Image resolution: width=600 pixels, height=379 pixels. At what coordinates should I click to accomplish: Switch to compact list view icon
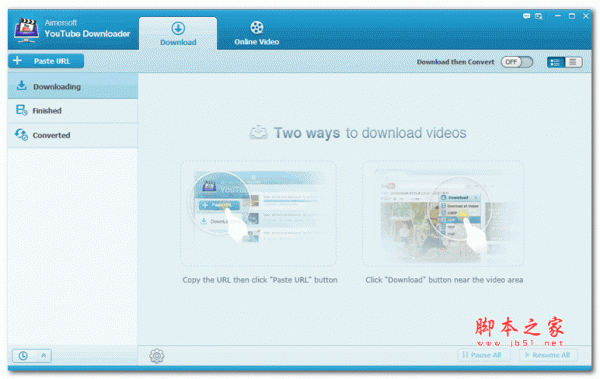point(573,62)
